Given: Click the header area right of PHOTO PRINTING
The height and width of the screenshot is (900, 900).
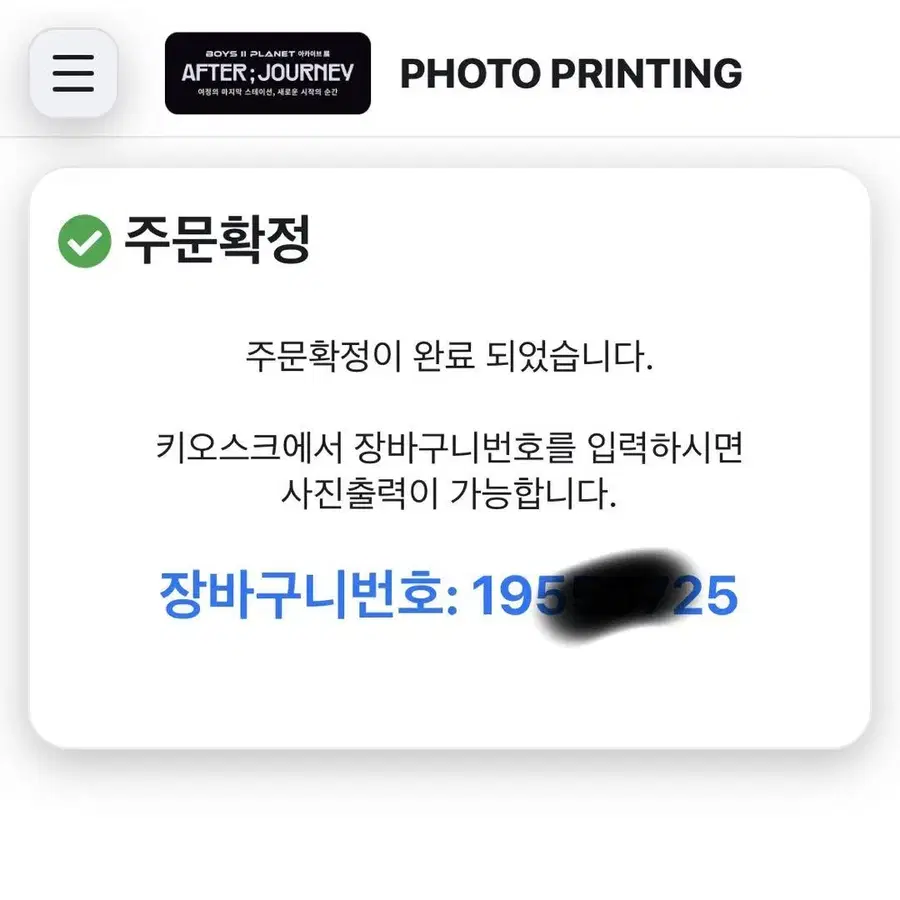Looking at the screenshot, I should coord(821,73).
